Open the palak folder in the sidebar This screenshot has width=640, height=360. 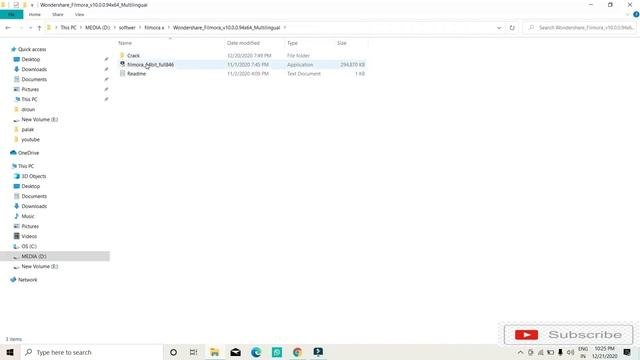click(27, 129)
